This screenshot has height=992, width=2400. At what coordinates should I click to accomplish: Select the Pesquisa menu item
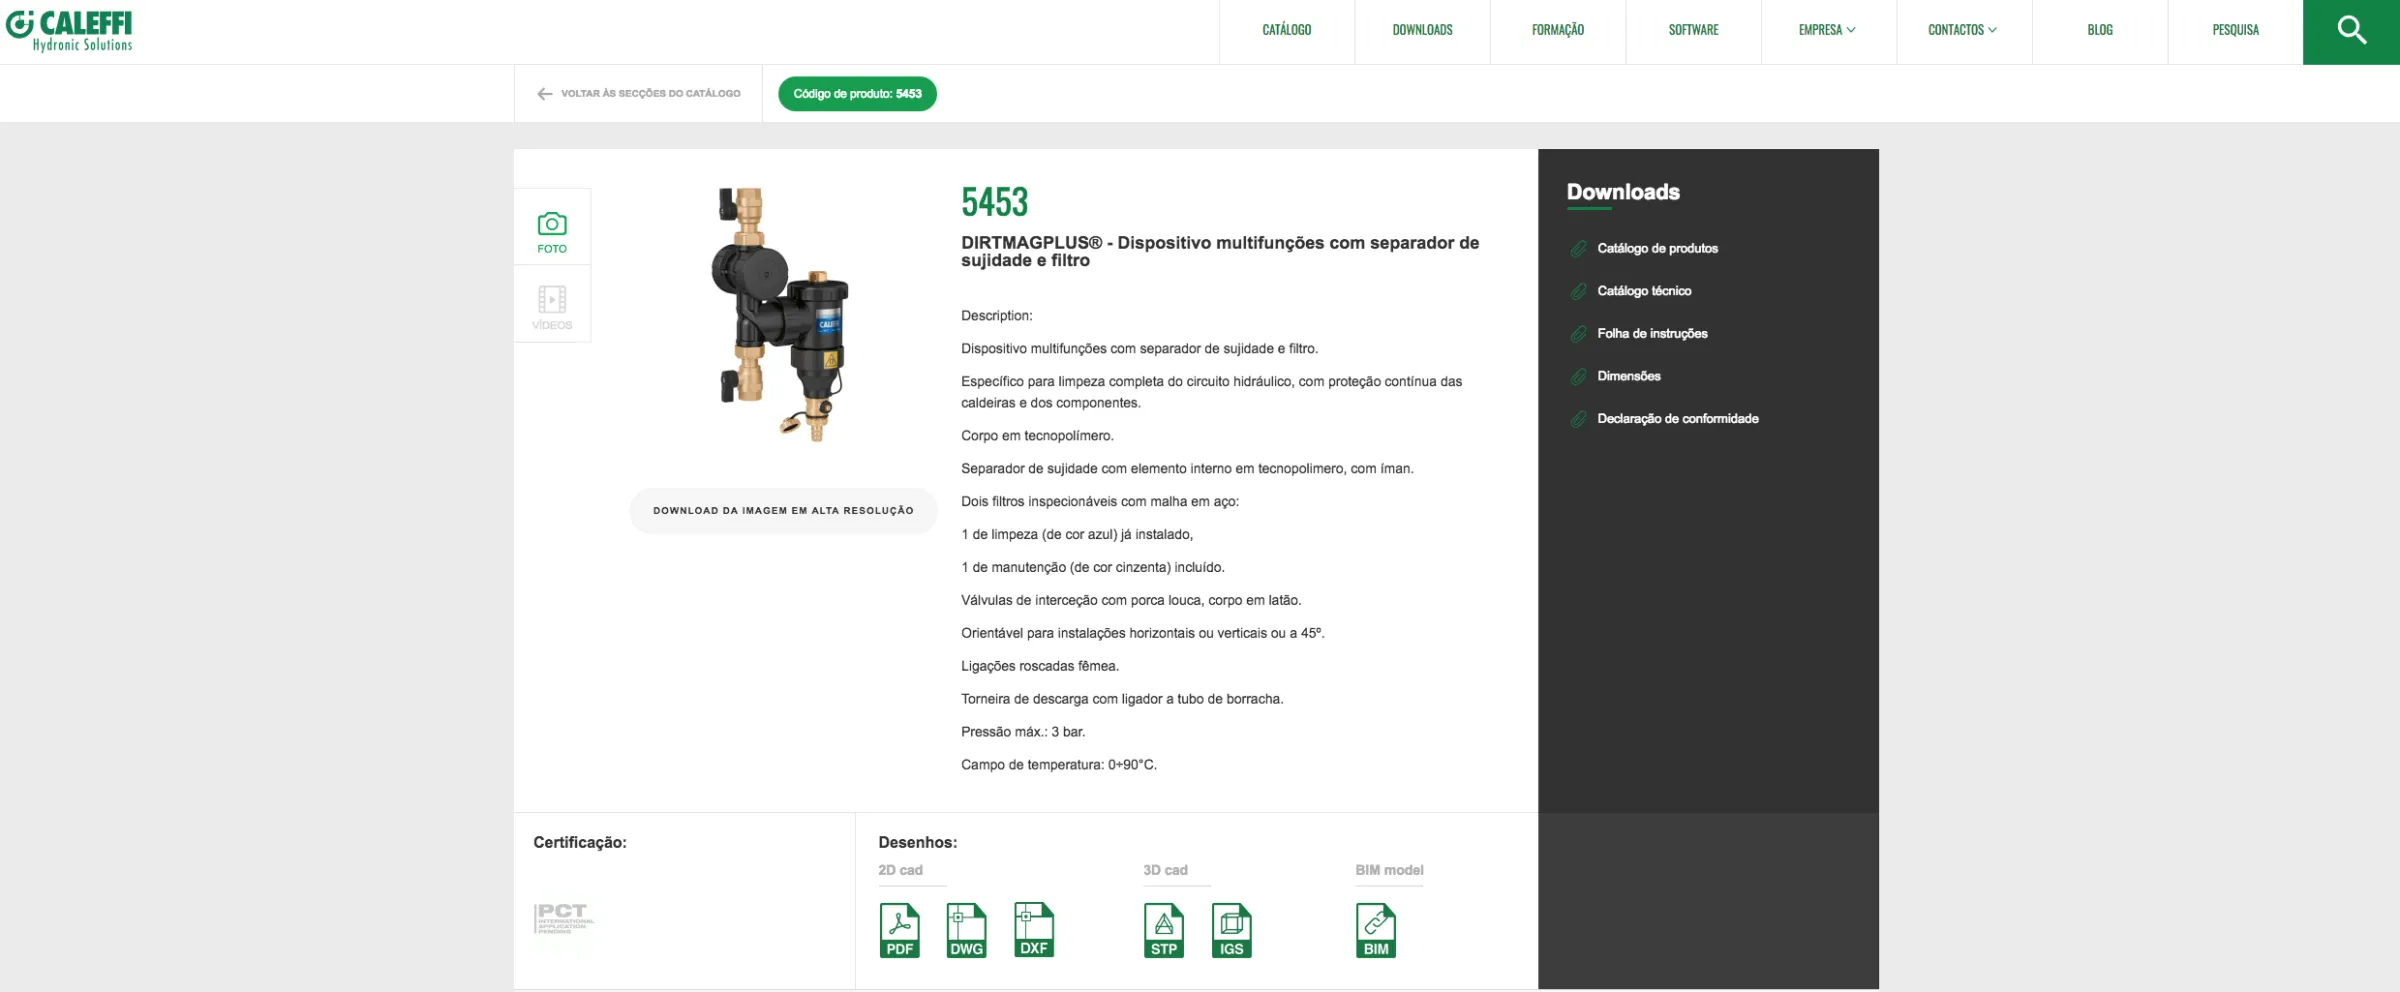click(x=2235, y=30)
